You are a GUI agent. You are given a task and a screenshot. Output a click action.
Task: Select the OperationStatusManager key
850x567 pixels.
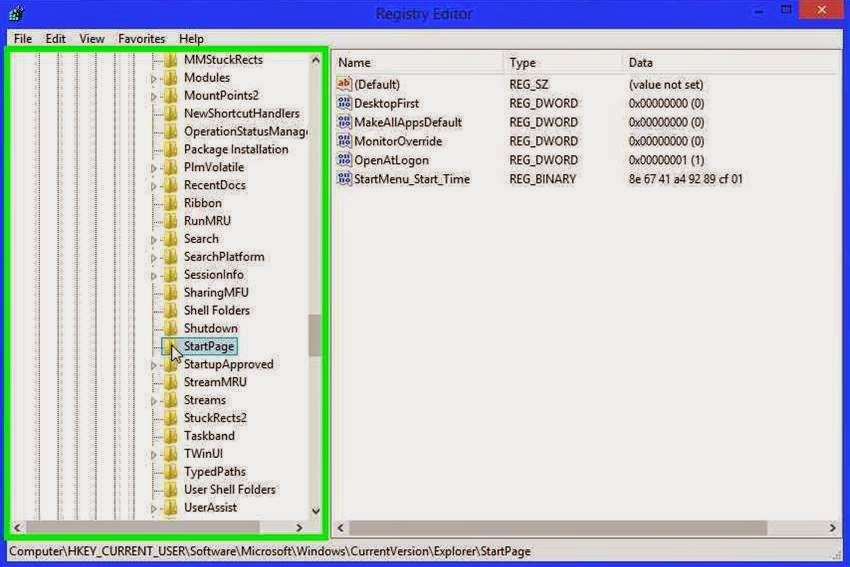[246, 131]
